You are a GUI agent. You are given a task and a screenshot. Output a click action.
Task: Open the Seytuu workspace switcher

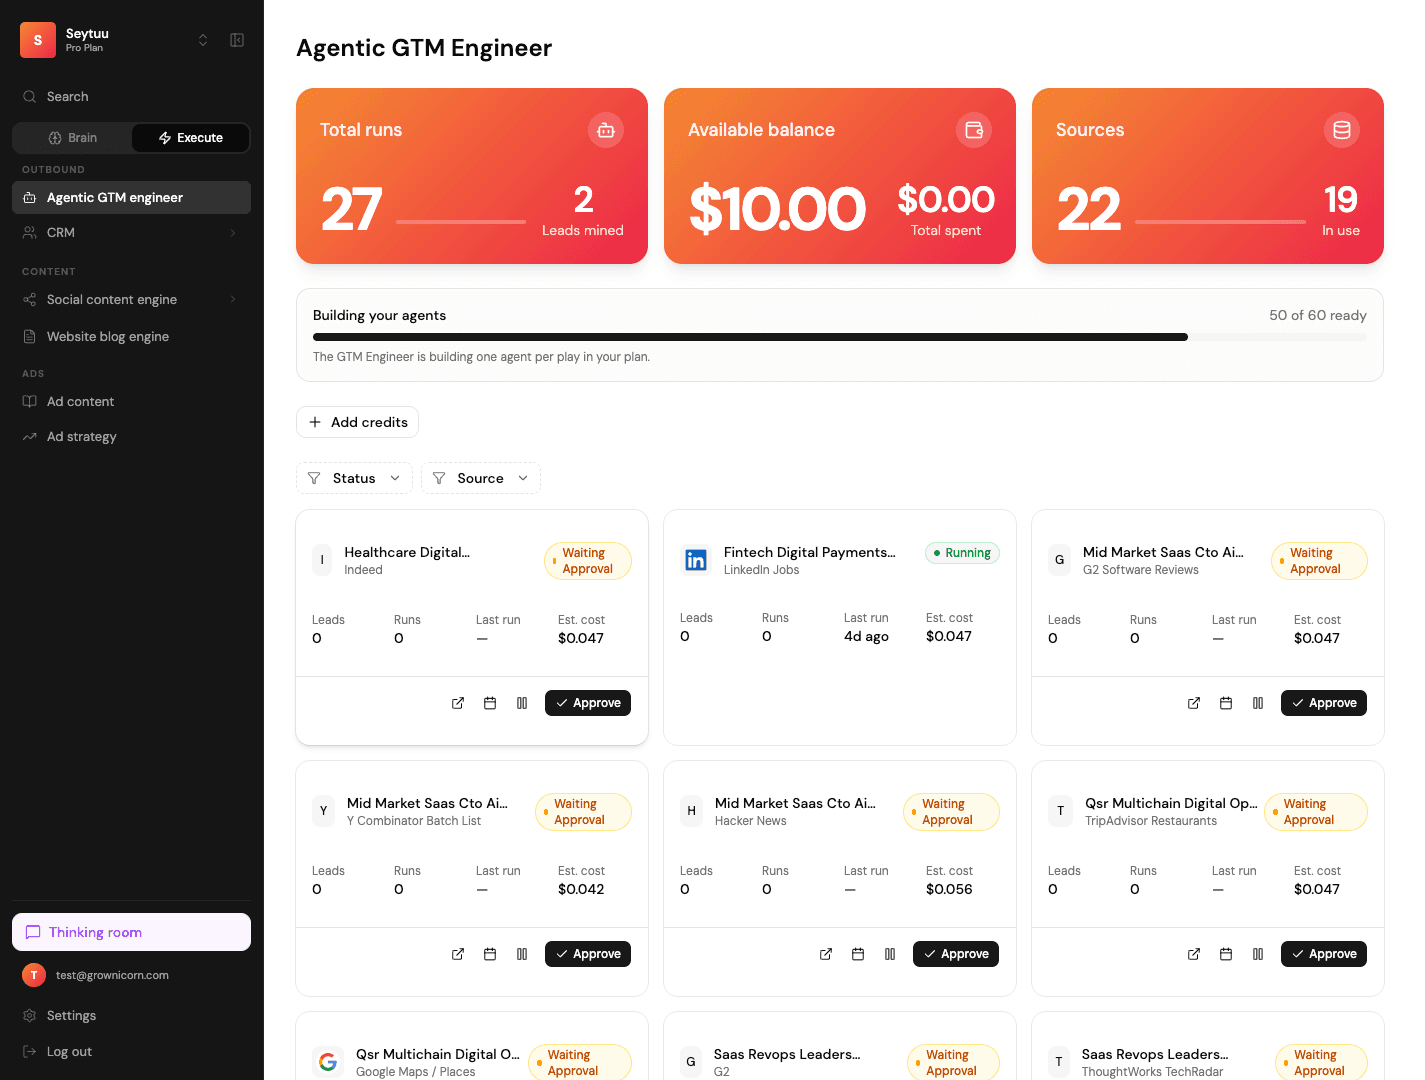pos(203,40)
